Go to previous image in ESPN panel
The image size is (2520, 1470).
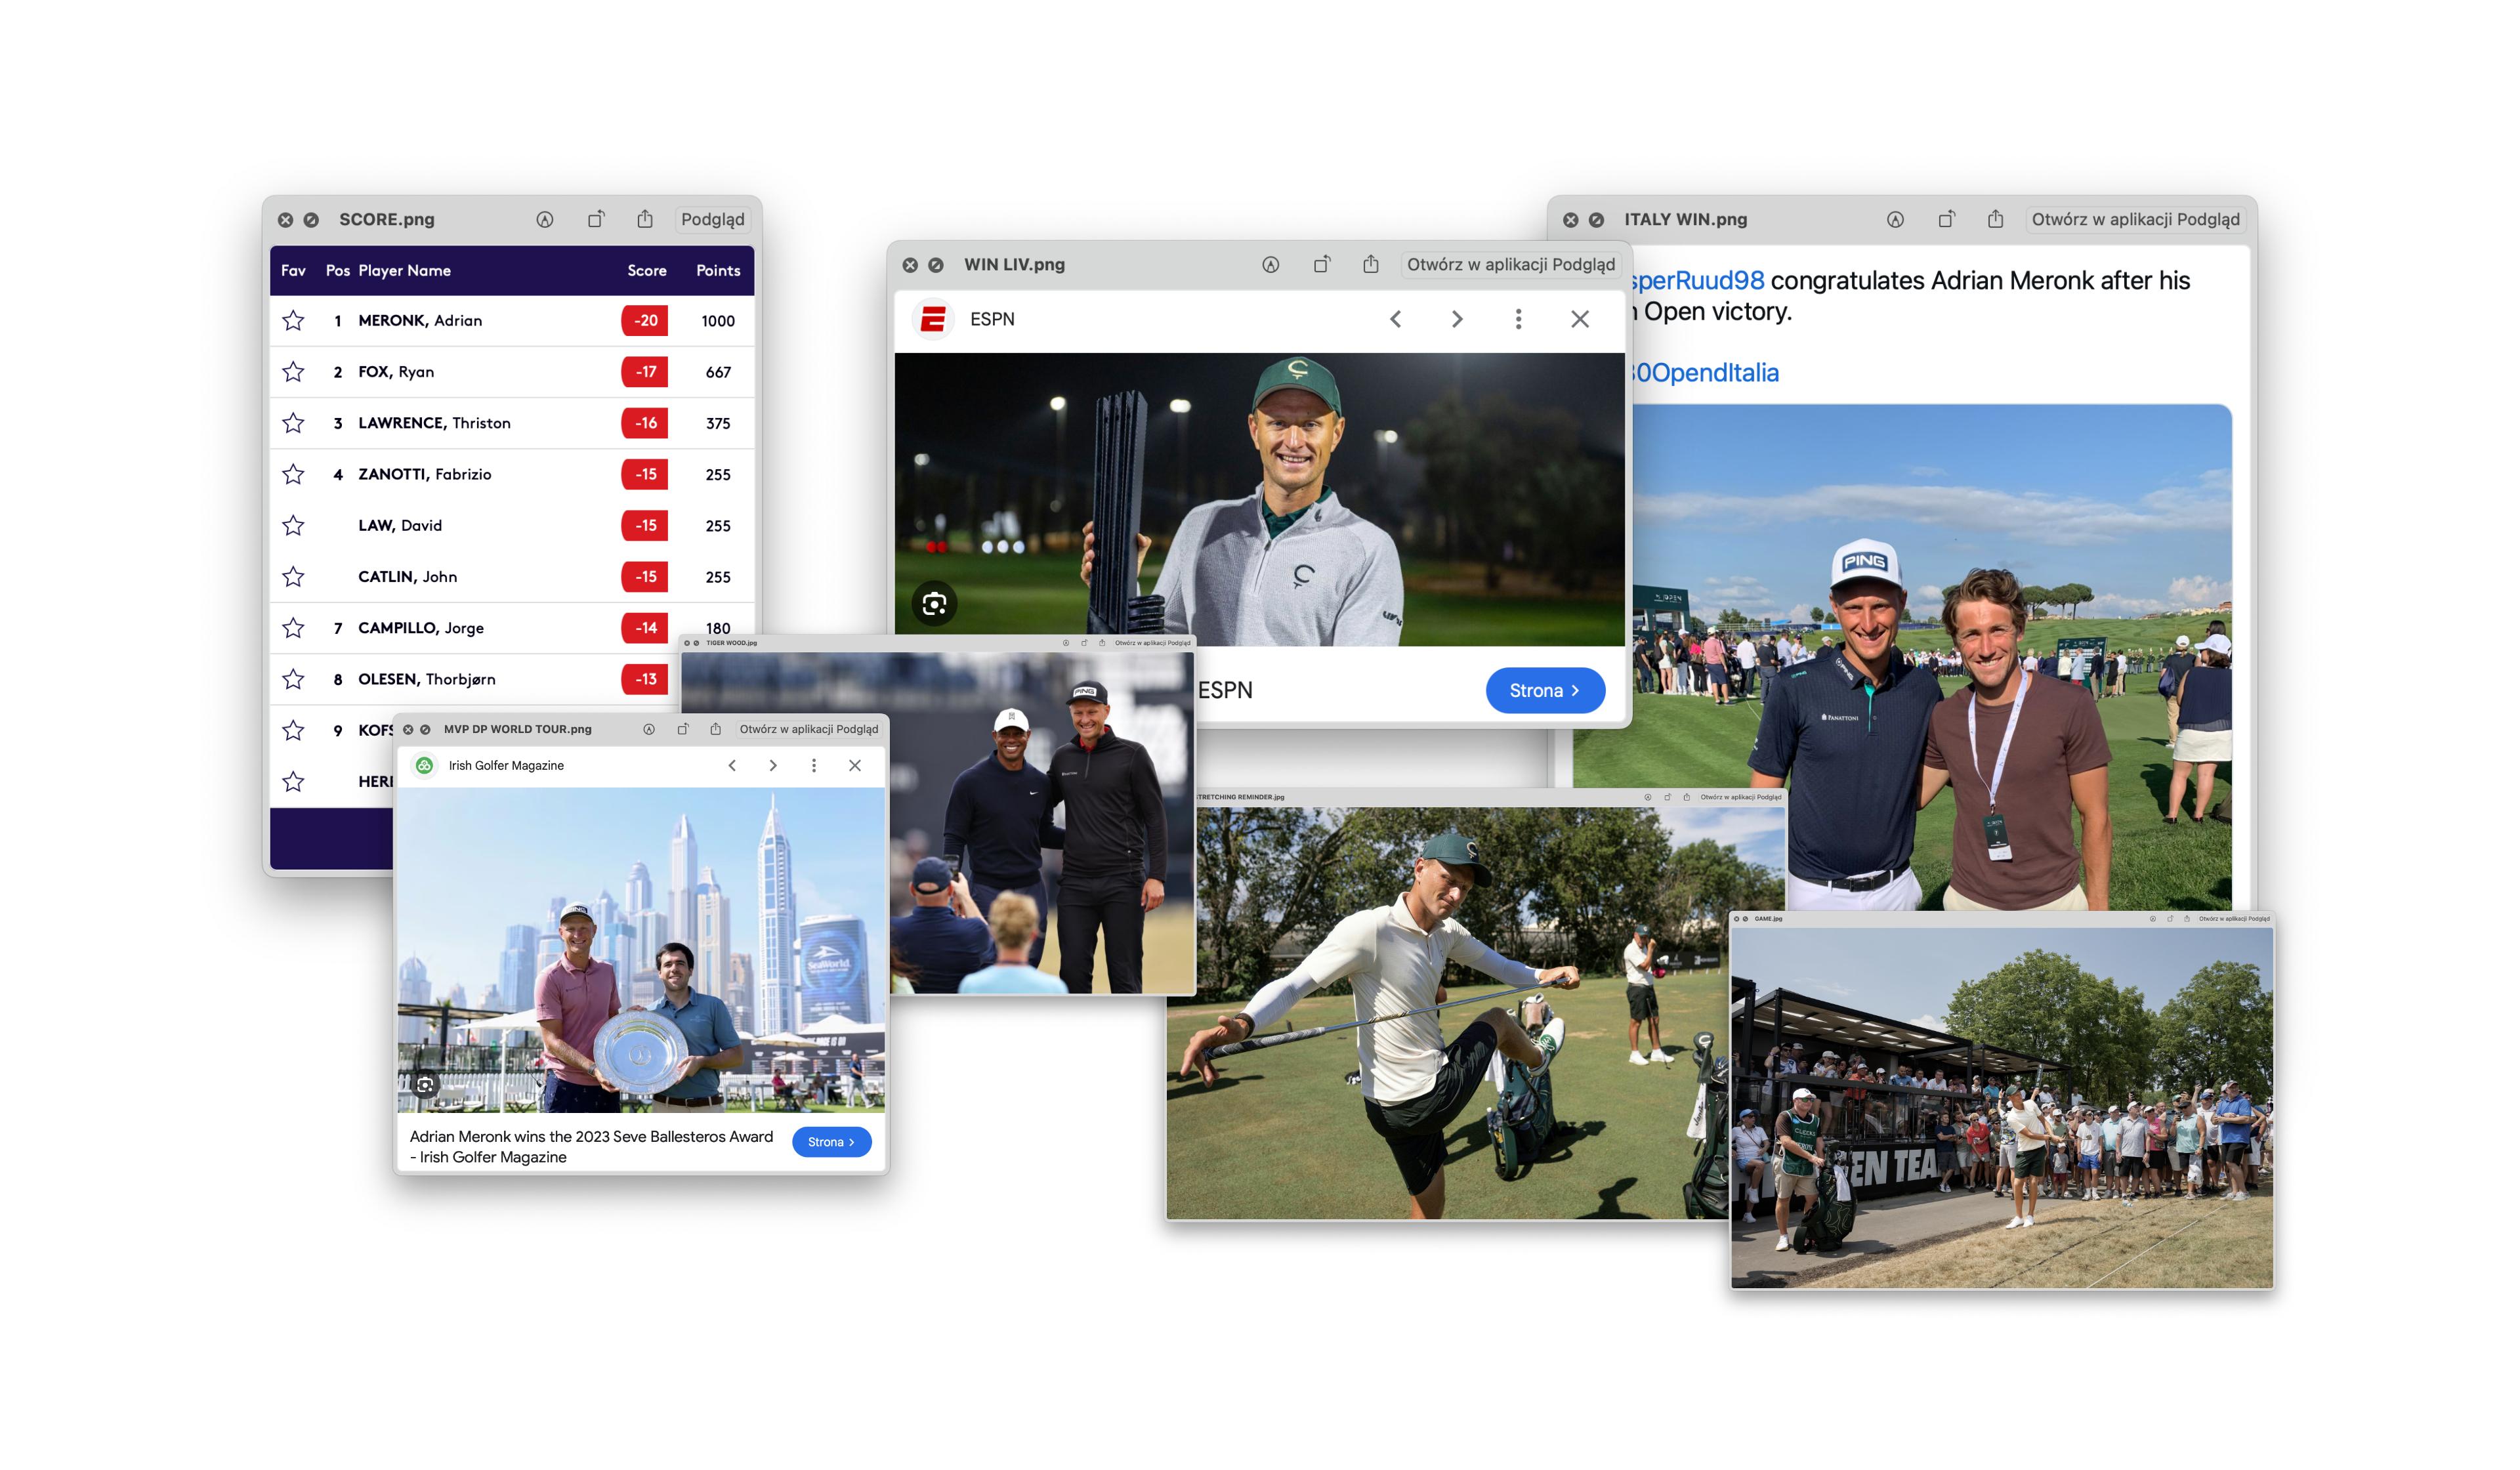click(1395, 319)
